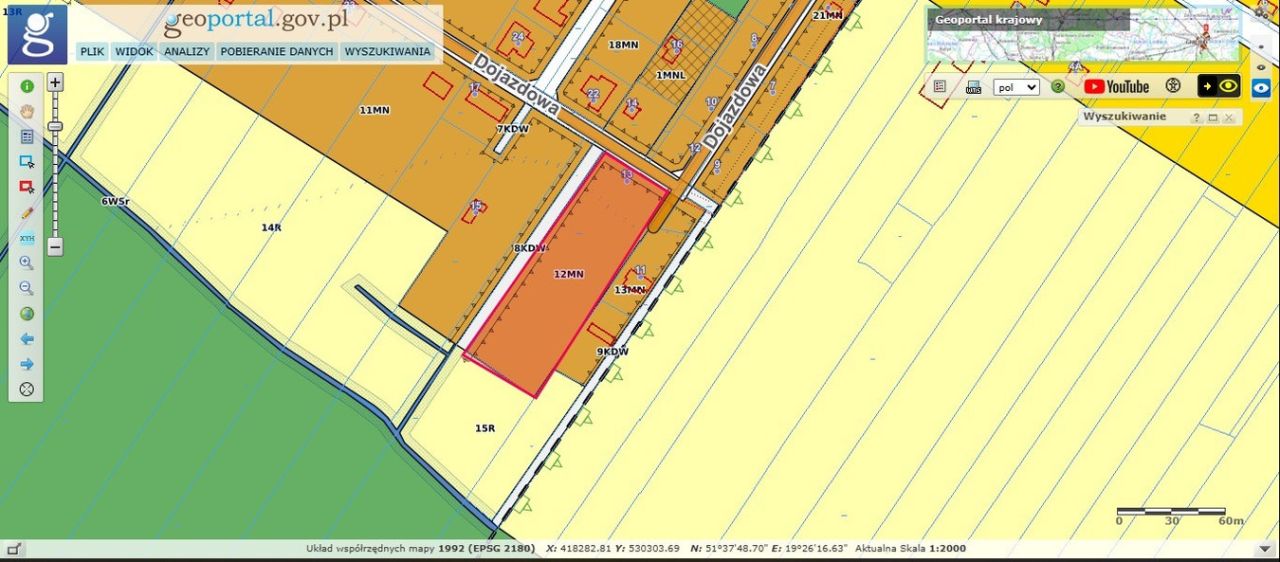
Task: Toggle the blue eye visibility button
Action: [x=1261, y=87]
